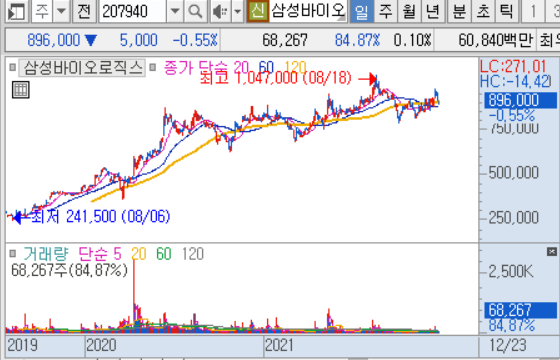560x360 pixels.
Task: Switch to the 주 weekly chart tab
Action: tap(385, 11)
